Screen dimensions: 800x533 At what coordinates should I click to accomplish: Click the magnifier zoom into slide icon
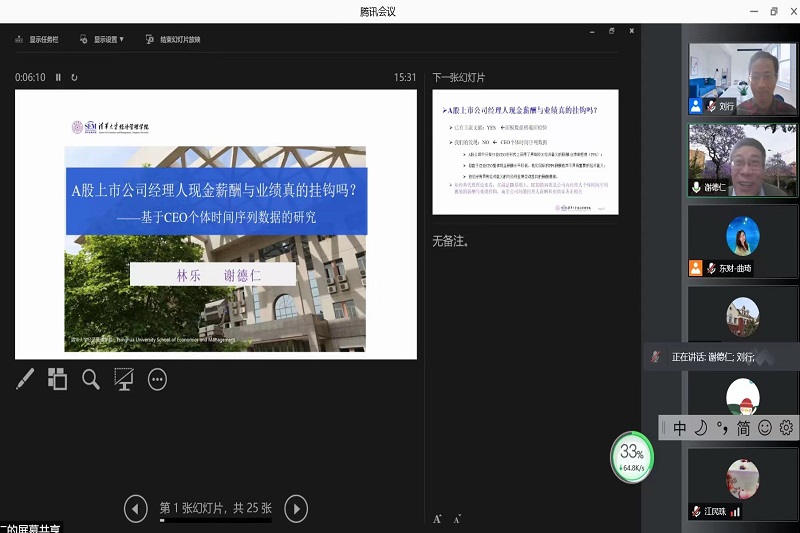(91, 379)
